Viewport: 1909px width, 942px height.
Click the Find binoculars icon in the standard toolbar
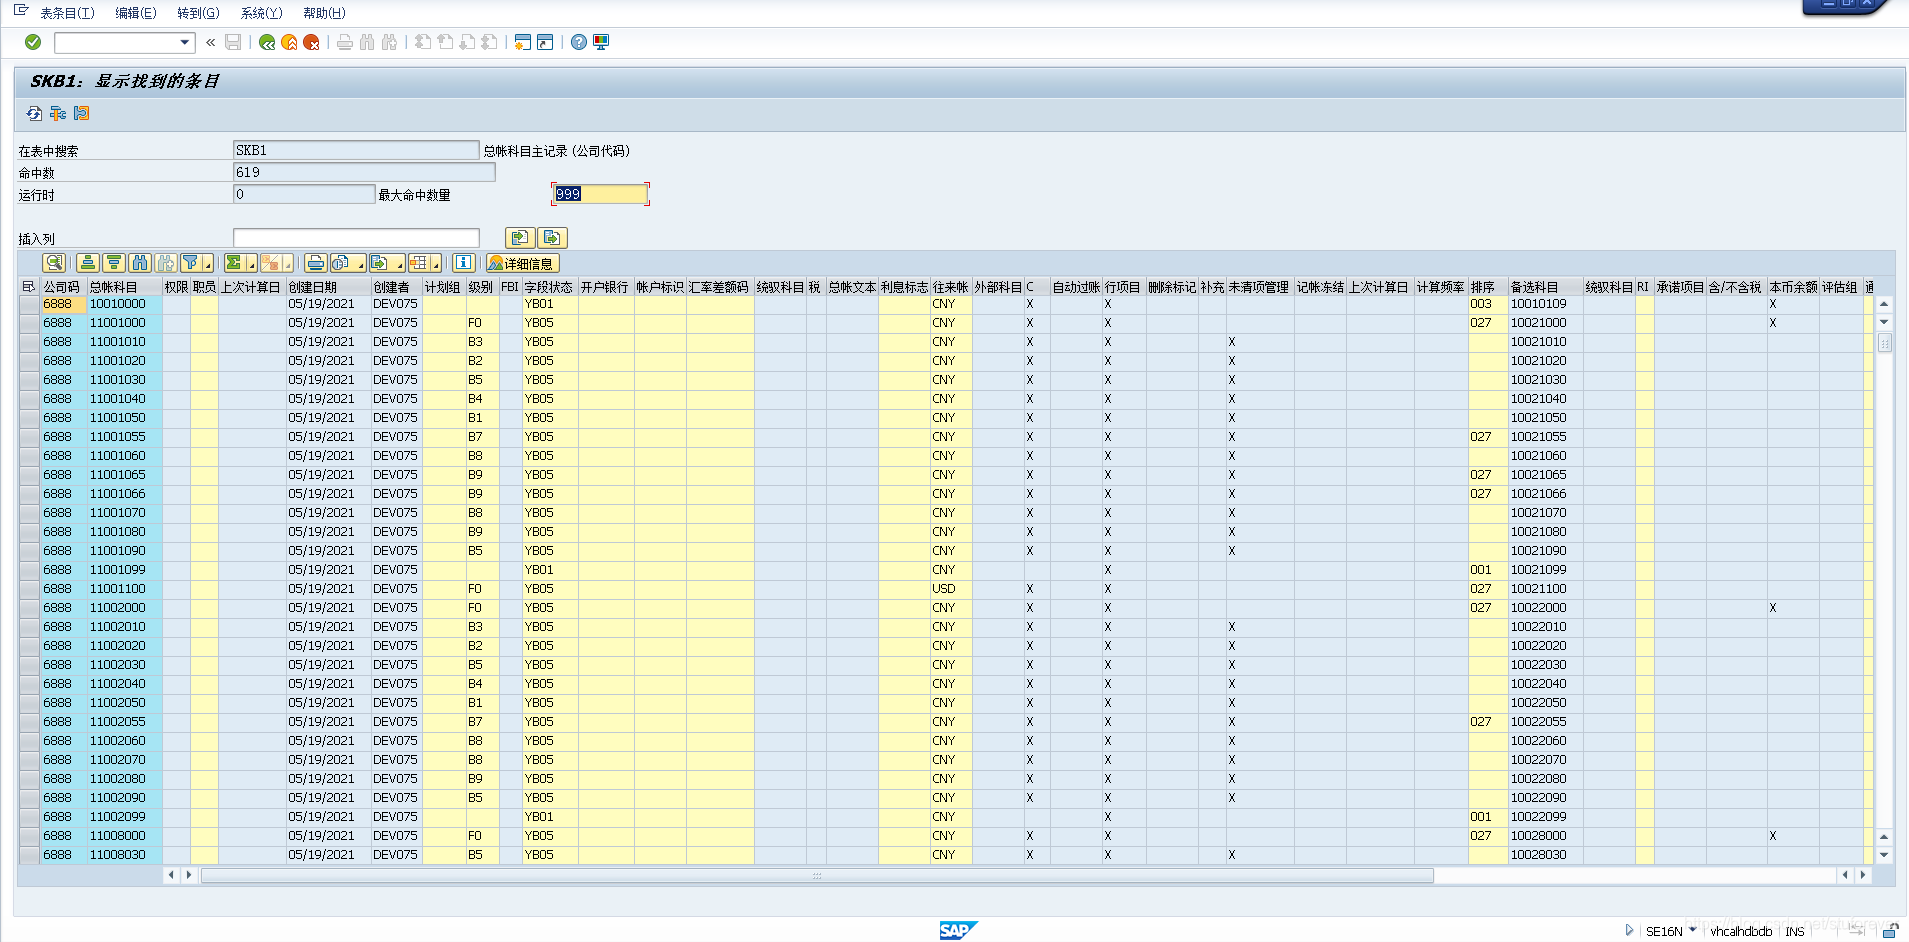(x=367, y=42)
